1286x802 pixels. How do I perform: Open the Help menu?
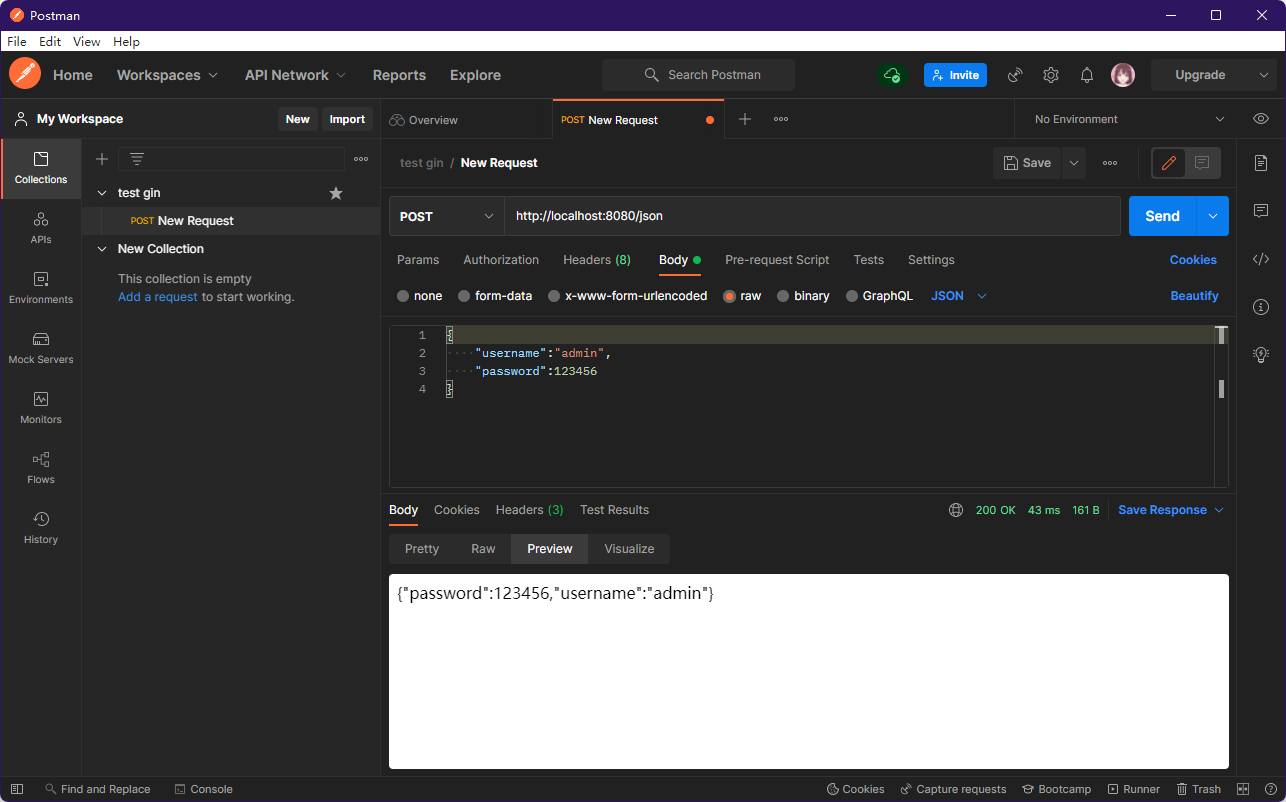[x=126, y=42]
